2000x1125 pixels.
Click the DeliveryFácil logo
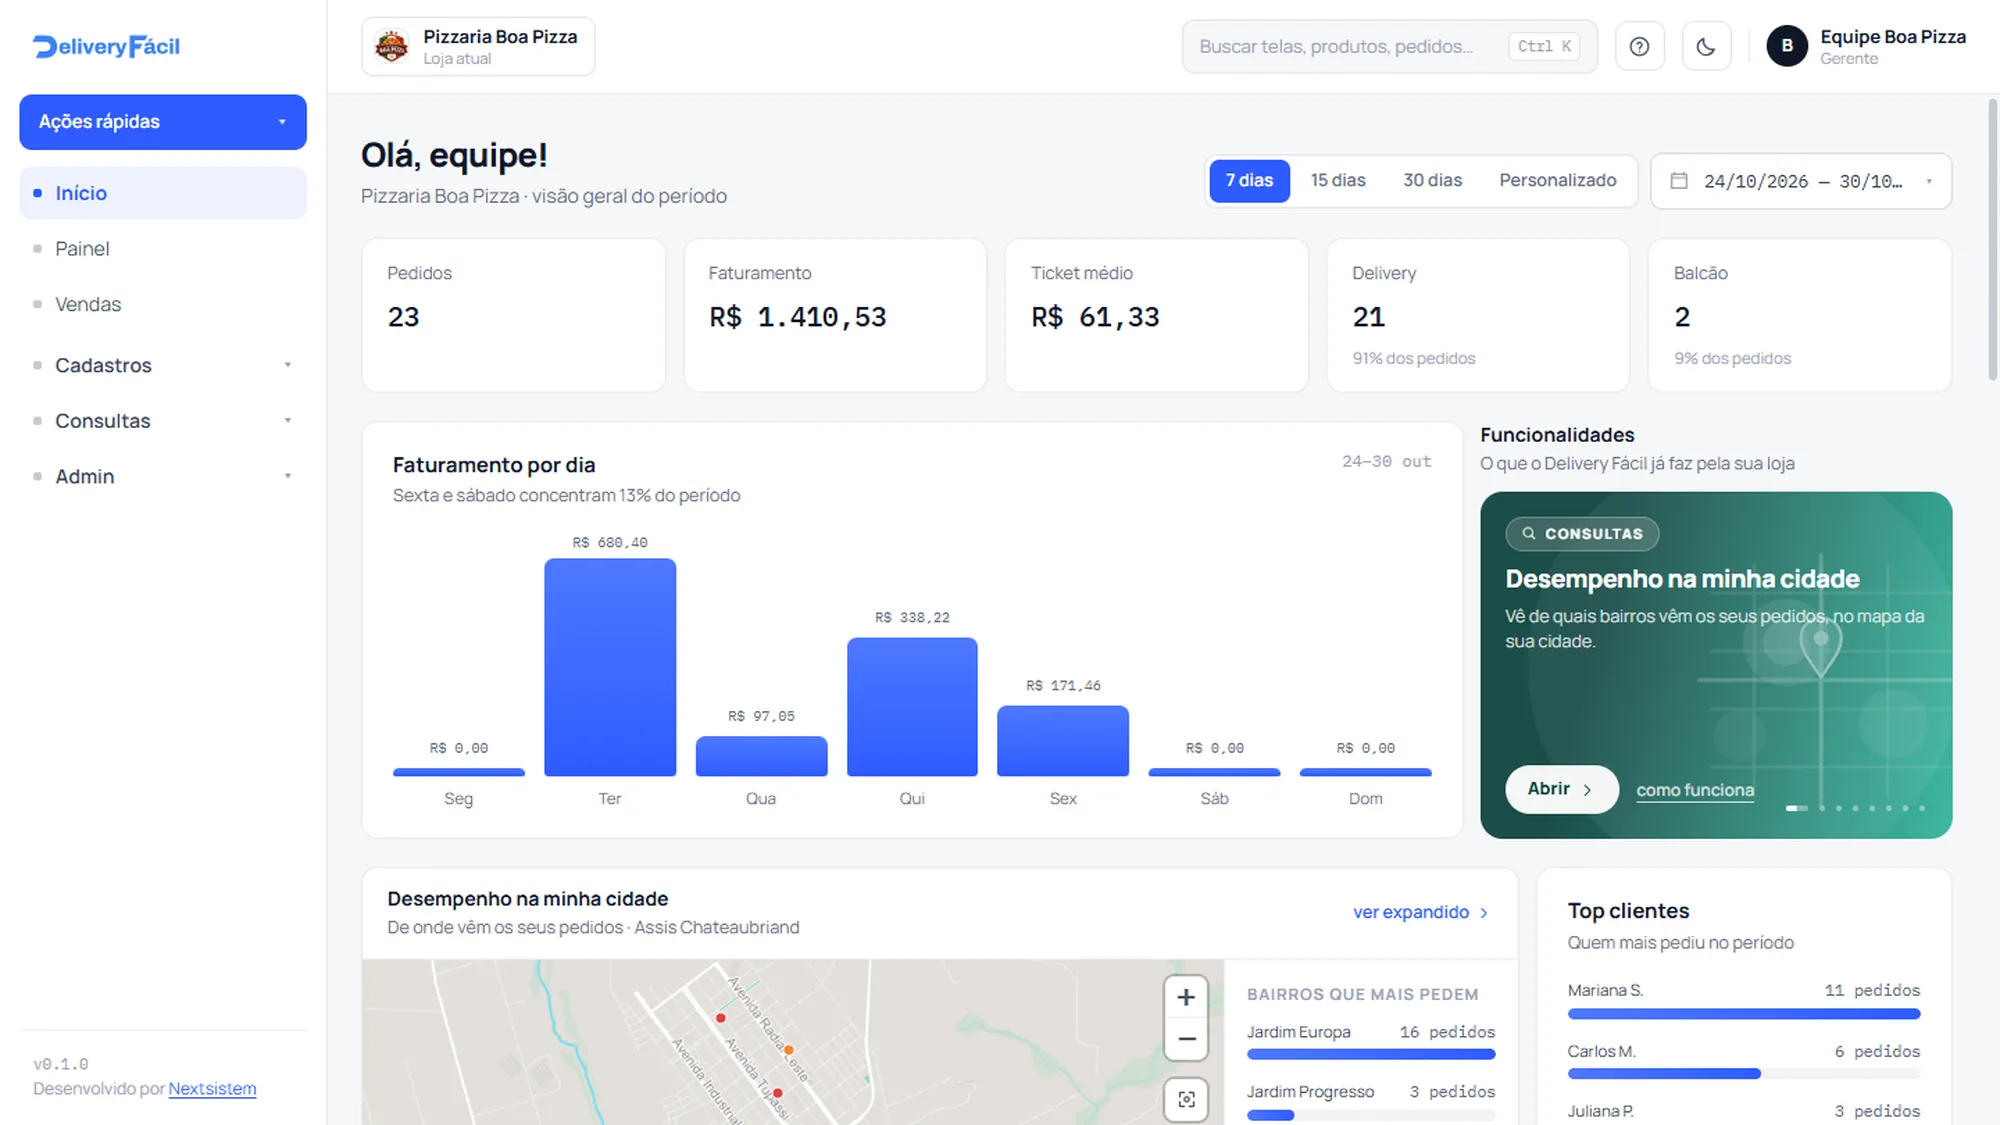[x=106, y=46]
